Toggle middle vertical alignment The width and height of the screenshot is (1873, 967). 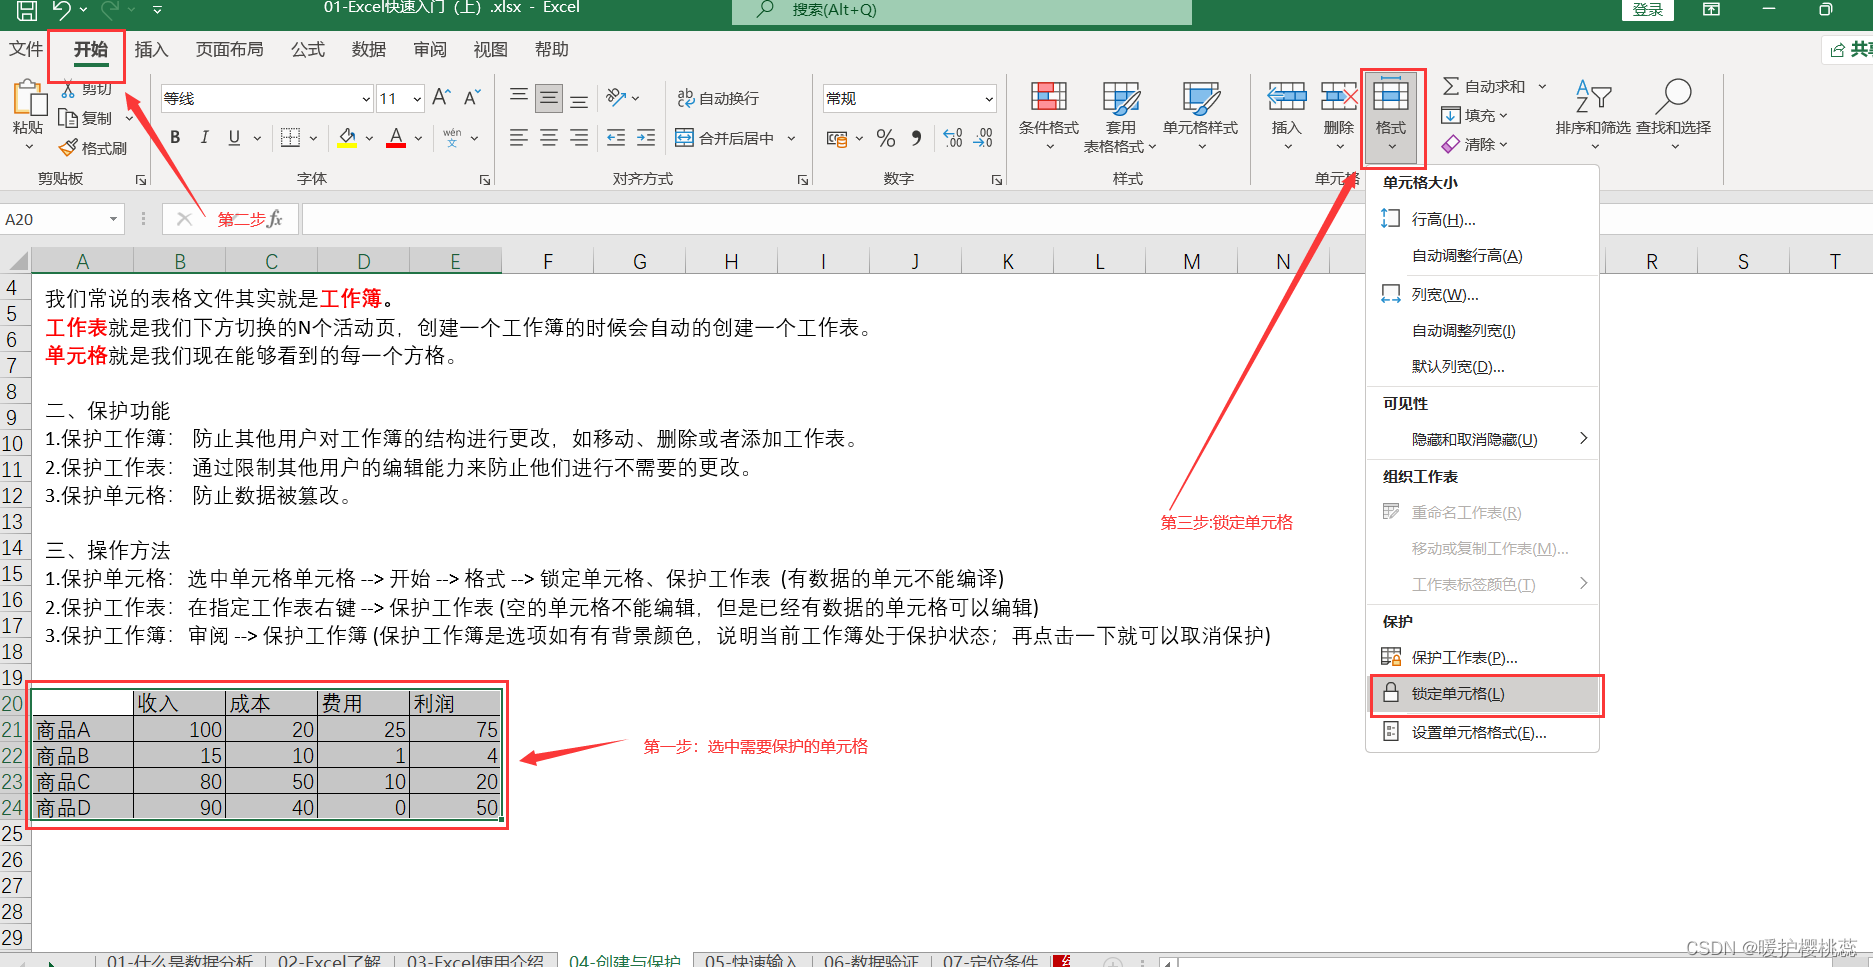pyautogui.click(x=549, y=97)
